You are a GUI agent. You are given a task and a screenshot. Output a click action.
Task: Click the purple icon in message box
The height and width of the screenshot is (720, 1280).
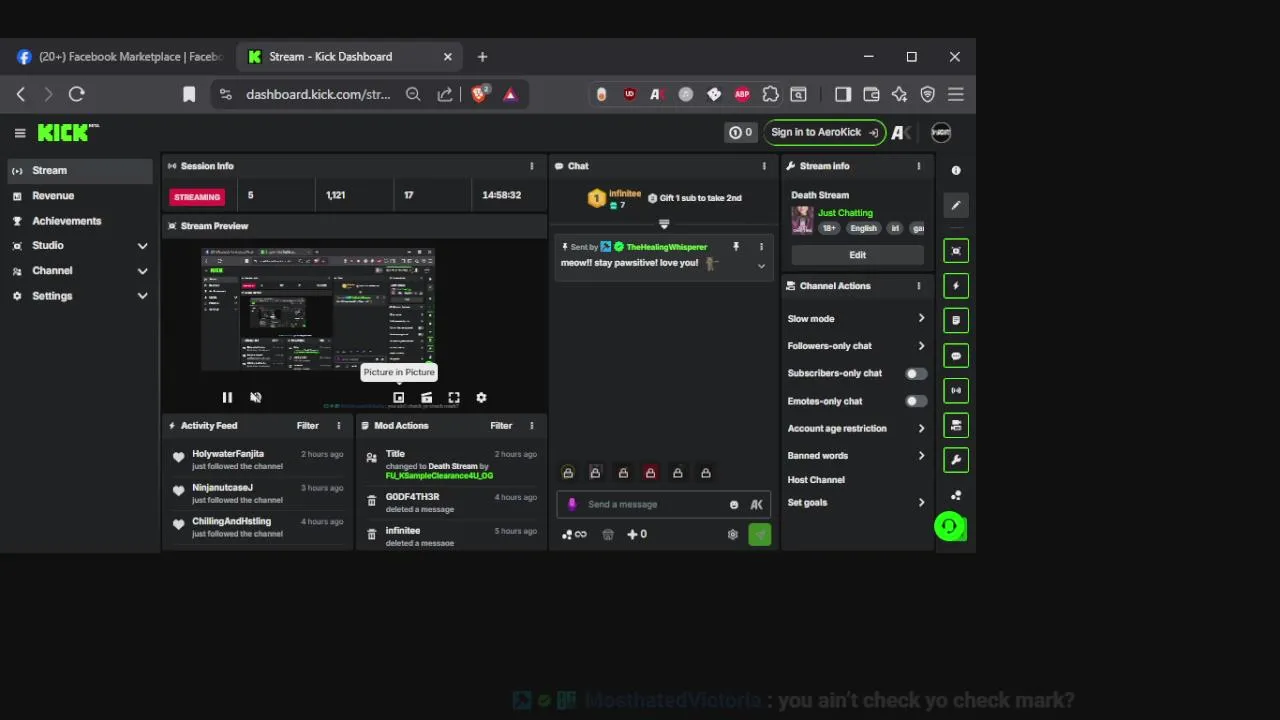[x=572, y=505]
